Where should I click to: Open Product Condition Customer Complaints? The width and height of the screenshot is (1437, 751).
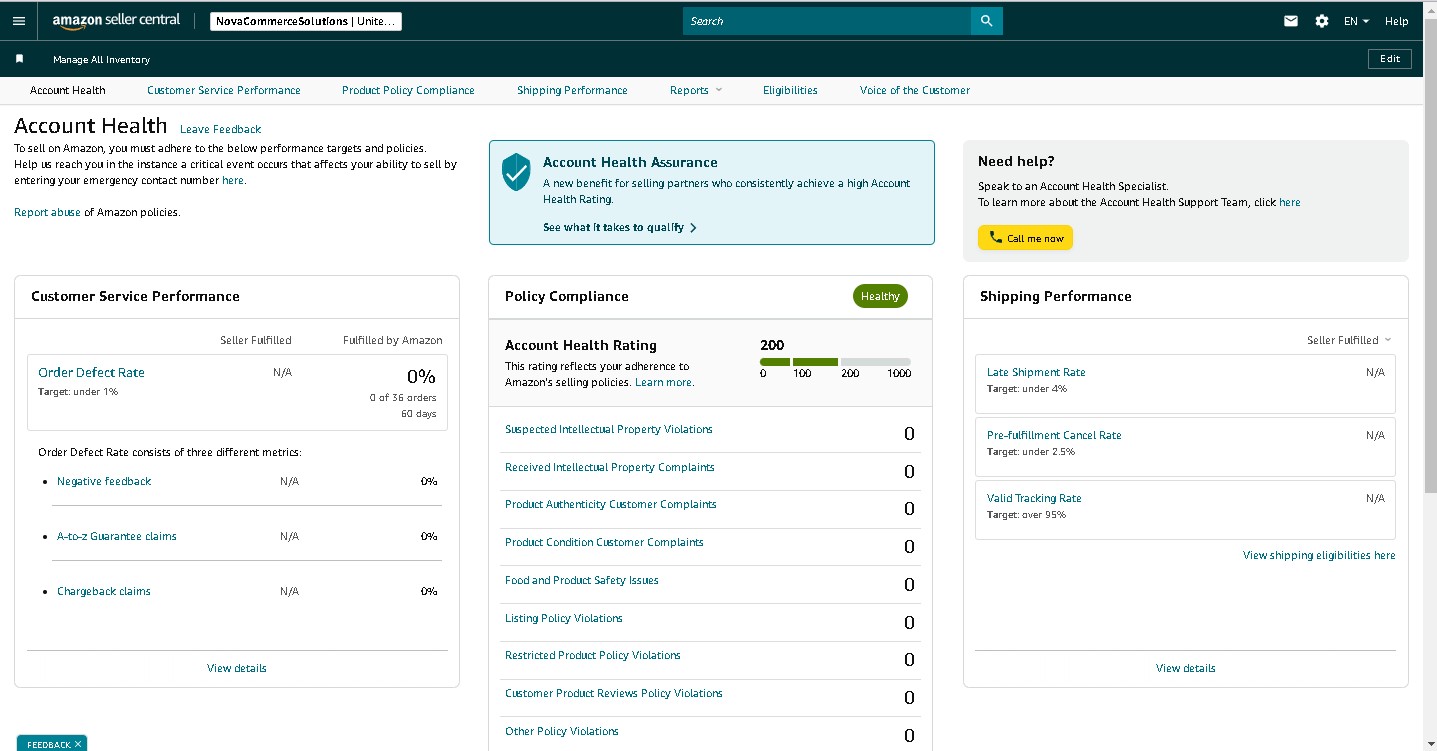(604, 542)
